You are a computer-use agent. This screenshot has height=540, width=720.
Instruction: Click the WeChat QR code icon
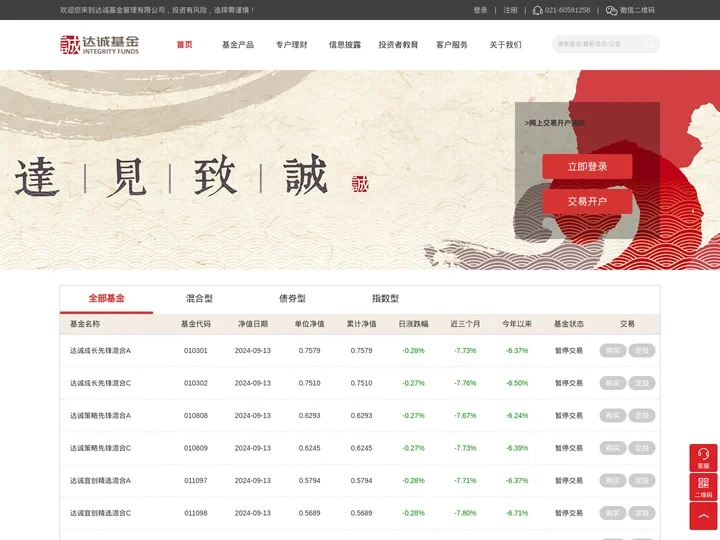tap(611, 10)
